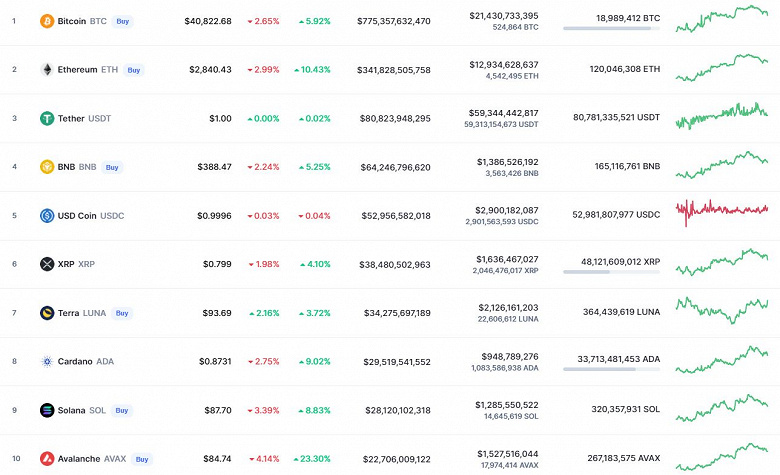Click the Bitcoin coin logo icon
780x475 pixels.
(46, 21)
